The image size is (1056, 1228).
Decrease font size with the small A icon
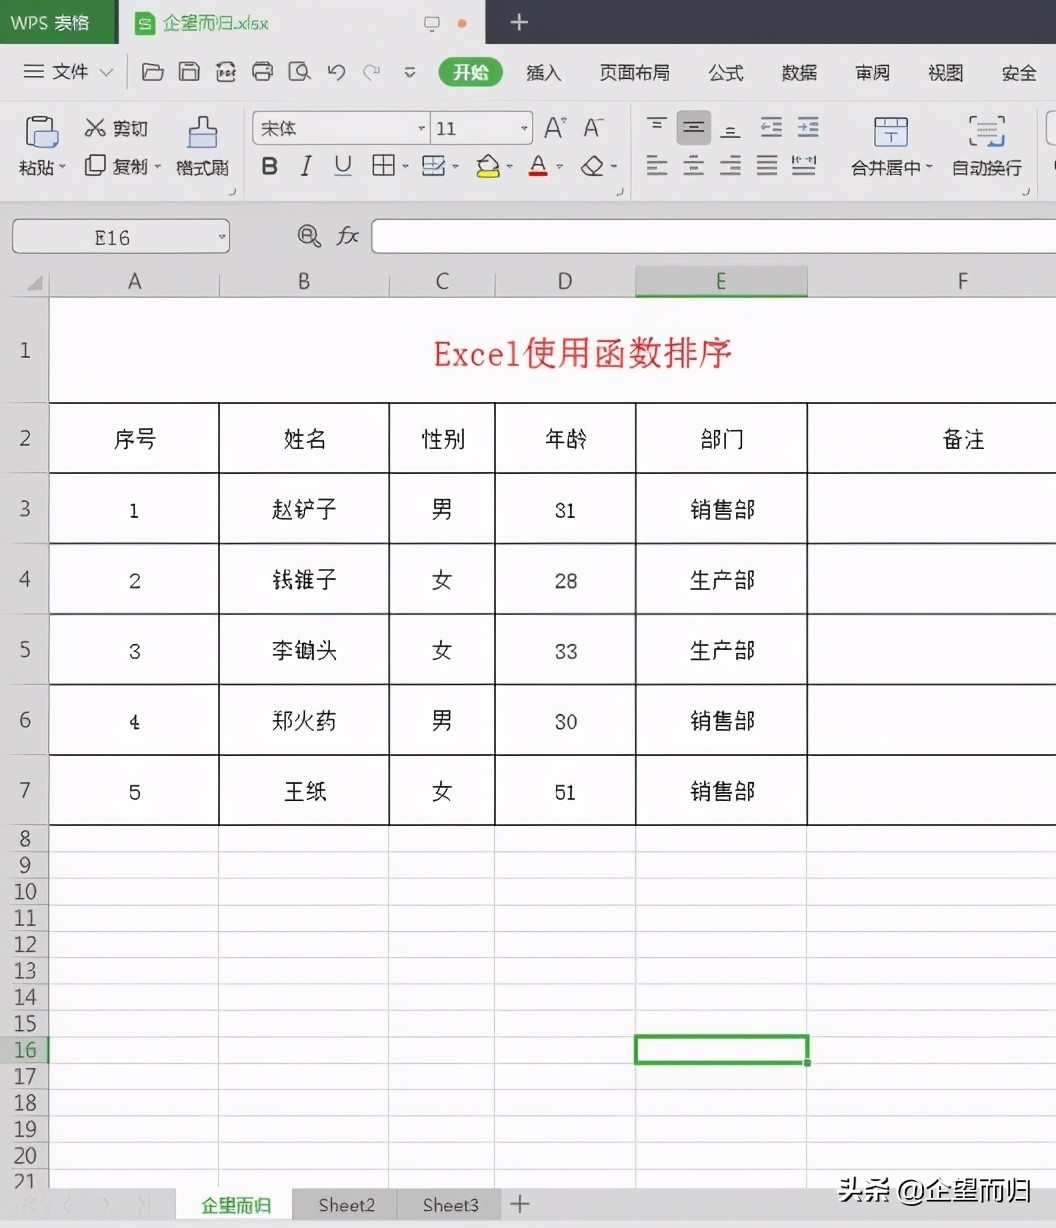click(x=593, y=128)
